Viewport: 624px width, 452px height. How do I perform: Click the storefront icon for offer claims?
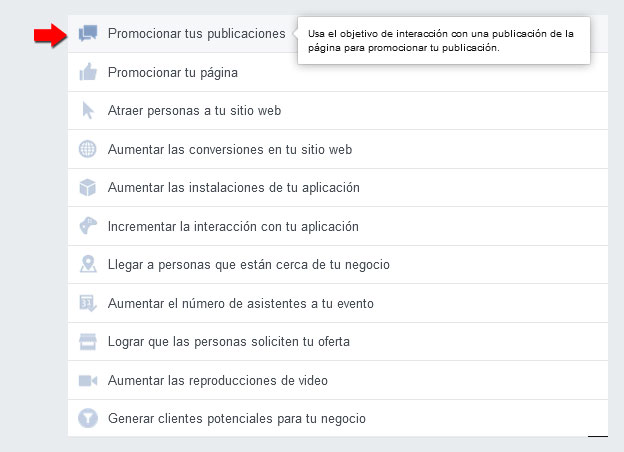point(88,341)
